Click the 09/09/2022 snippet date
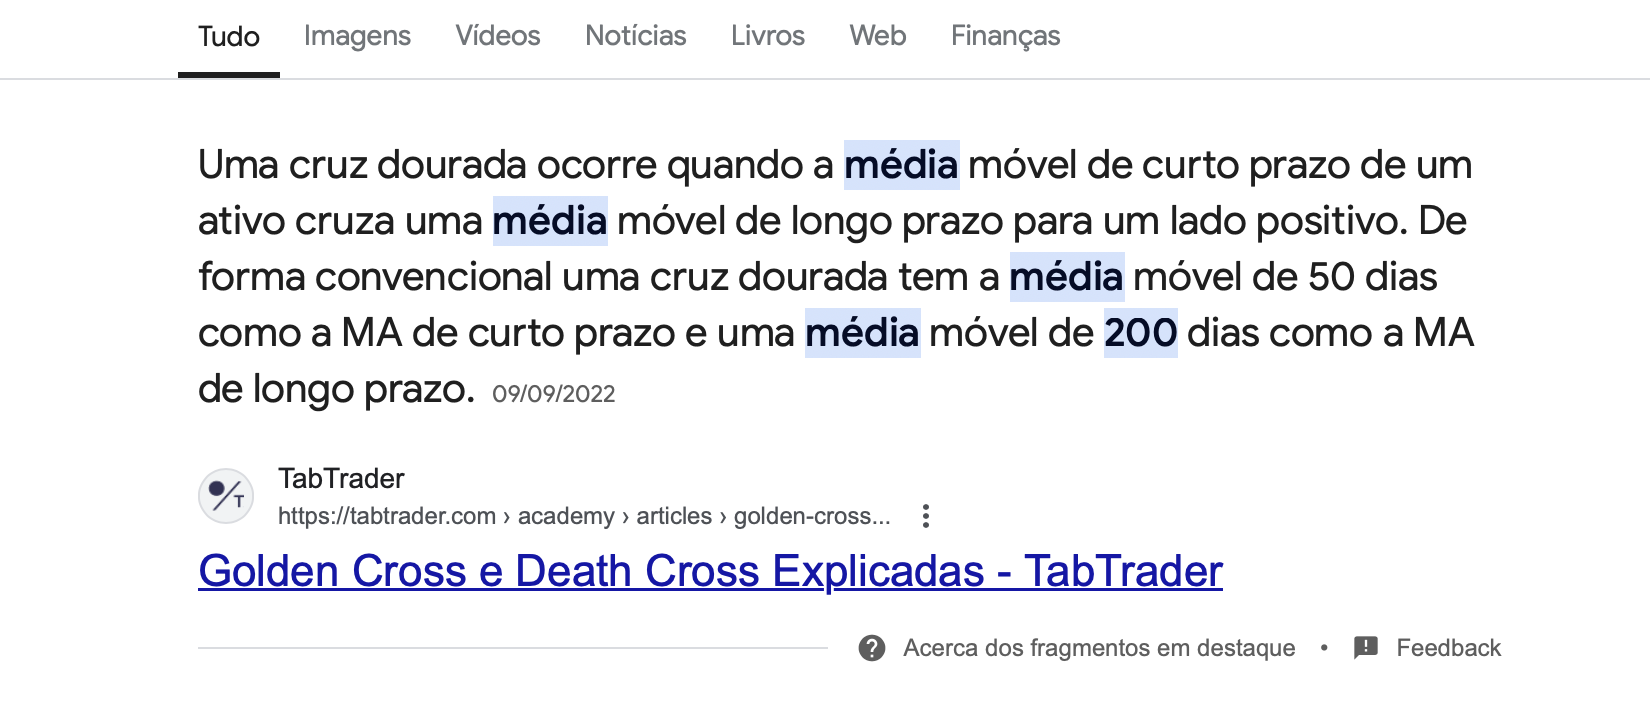 point(553,394)
